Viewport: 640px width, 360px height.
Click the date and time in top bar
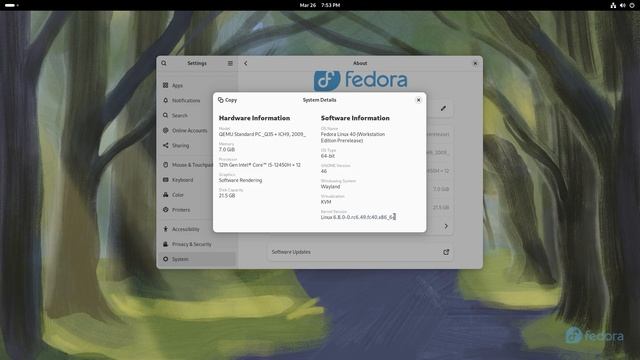[x=320, y=5]
